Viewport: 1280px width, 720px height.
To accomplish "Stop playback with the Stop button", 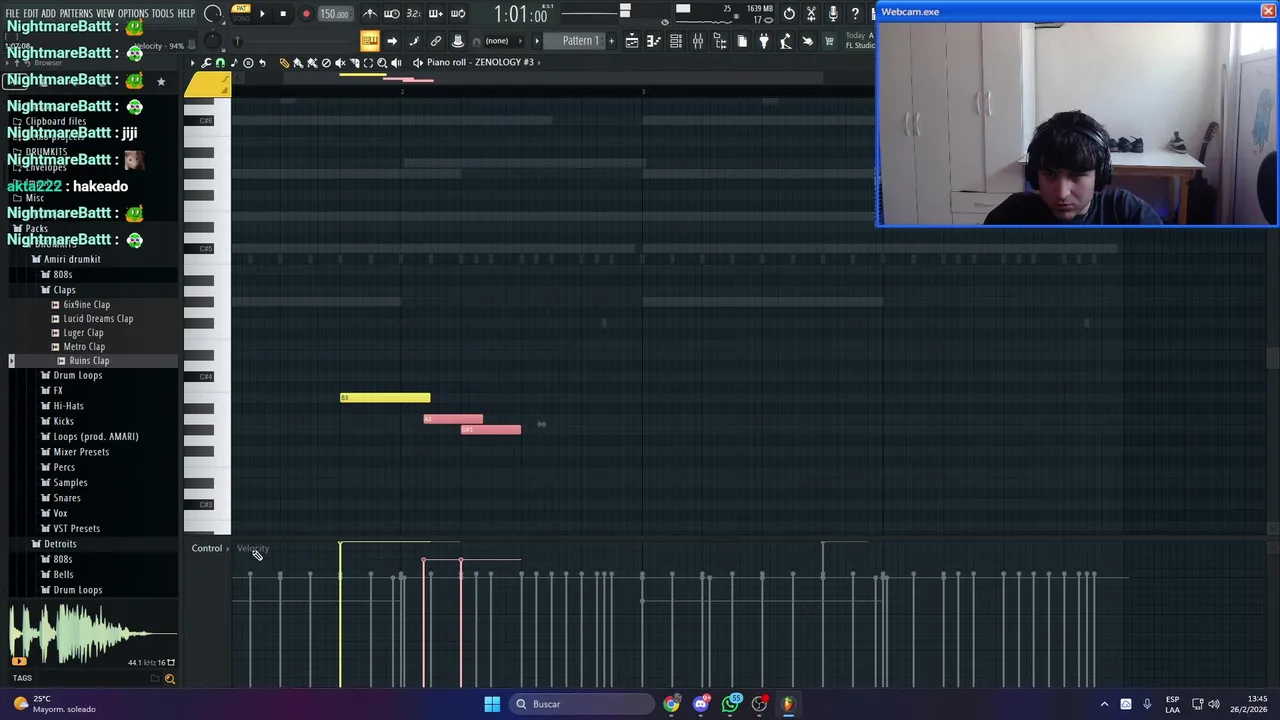I will tap(283, 14).
